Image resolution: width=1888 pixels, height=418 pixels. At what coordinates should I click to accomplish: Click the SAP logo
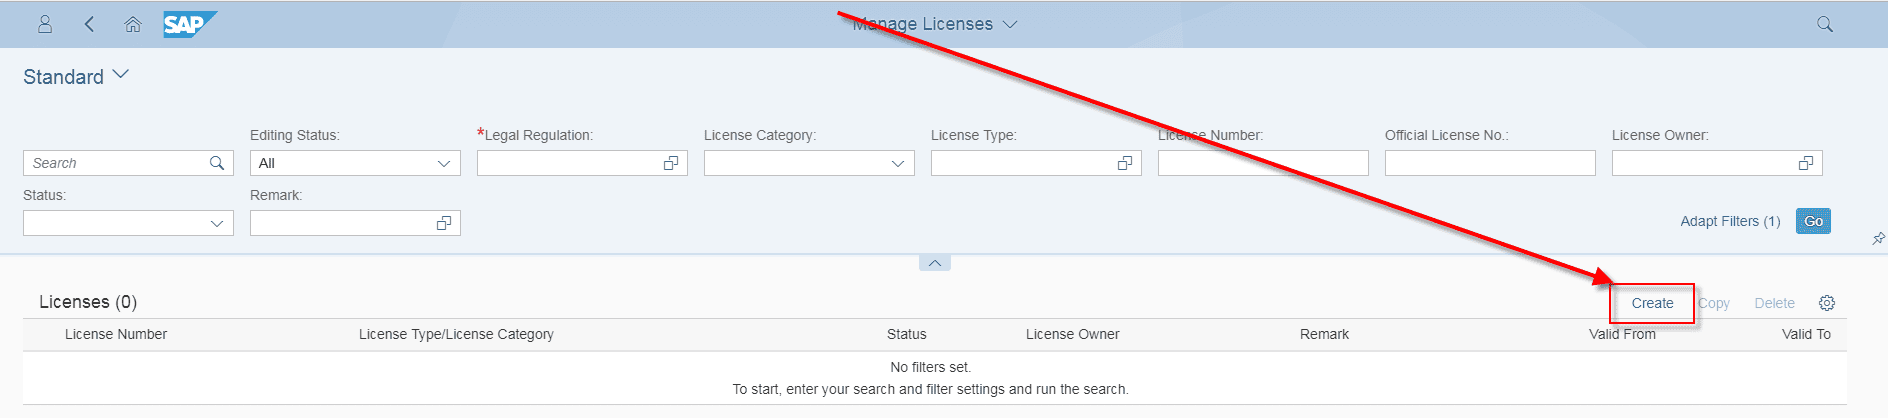[x=188, y=24]
